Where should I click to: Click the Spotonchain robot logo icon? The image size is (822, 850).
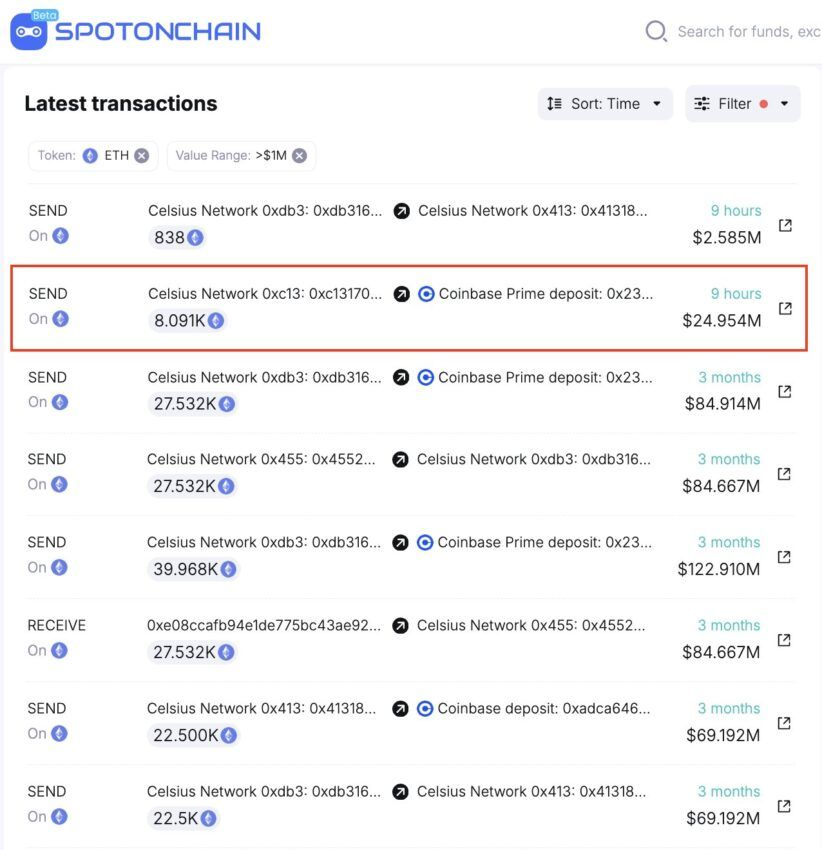pyautogui.click(x=28, y=32)
